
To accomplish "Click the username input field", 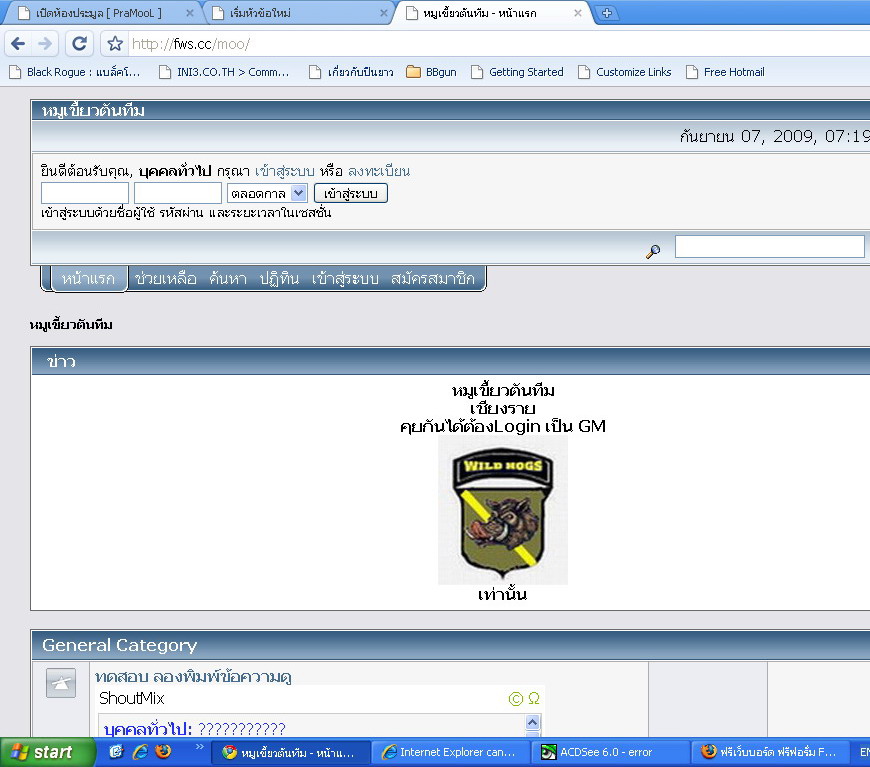I will [x=85, y=193].
